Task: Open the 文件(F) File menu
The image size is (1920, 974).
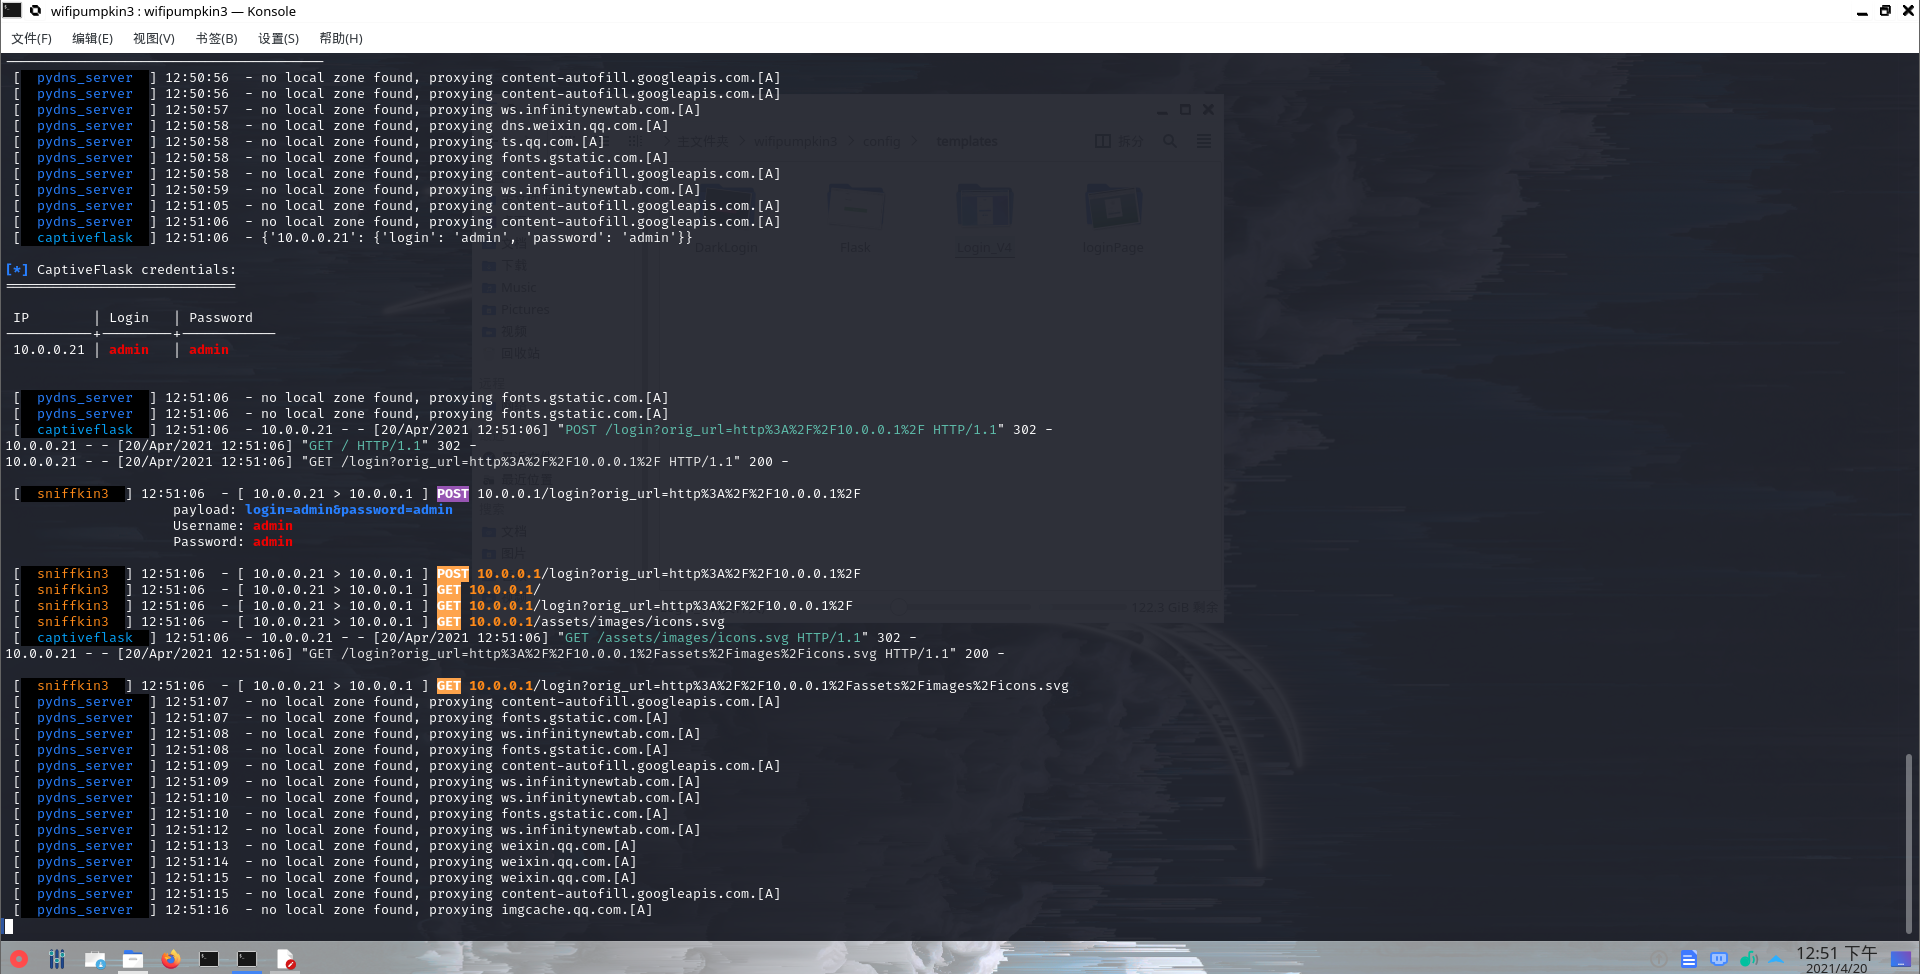Action: tap(31, 38)
